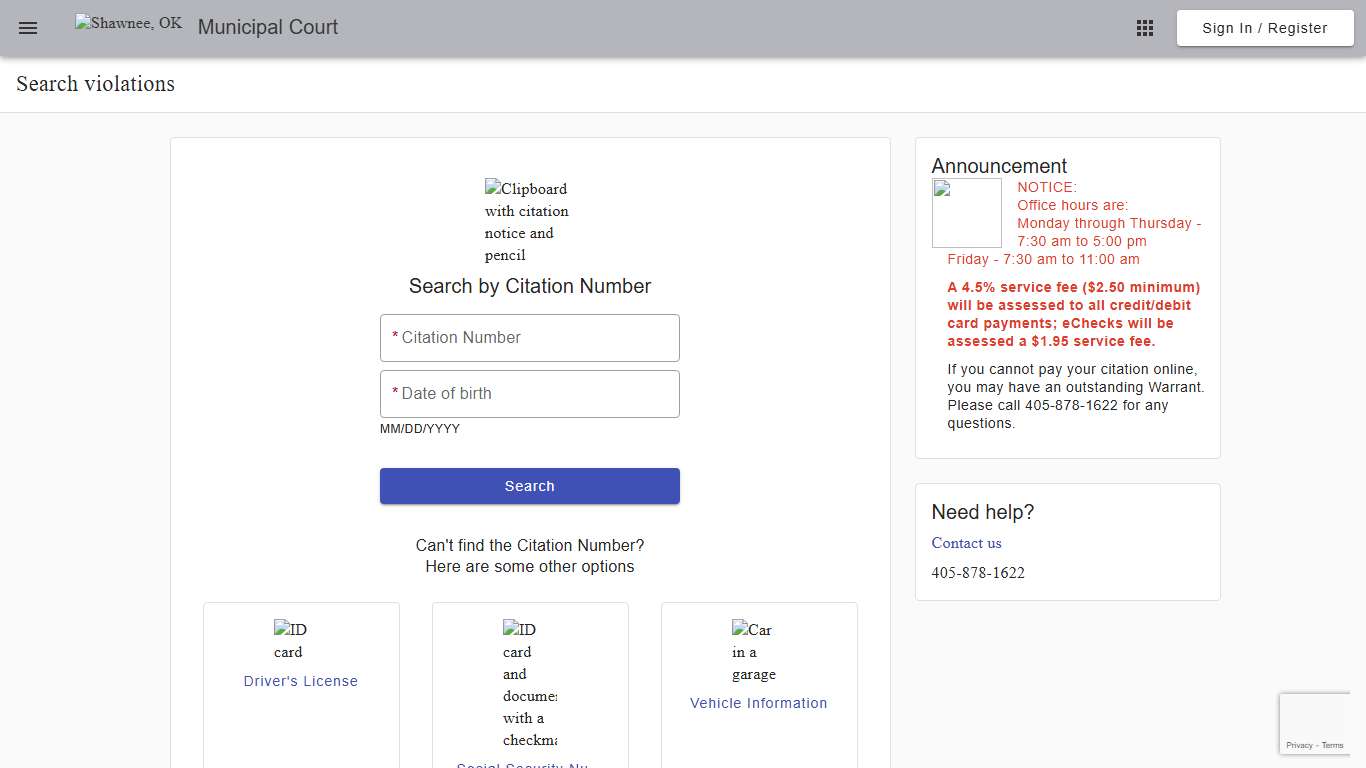
Task: Click the Privacy link near reCAPTCHA
Action: pyautogui.click(x=1302, y=745)
